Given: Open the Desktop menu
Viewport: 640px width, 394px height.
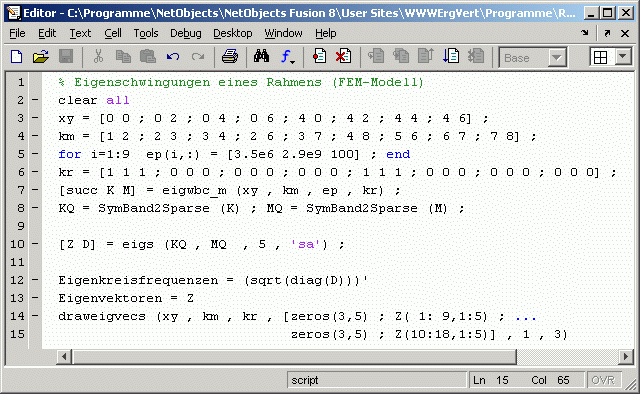Looking at the screenshot, I should coord(233,33).
